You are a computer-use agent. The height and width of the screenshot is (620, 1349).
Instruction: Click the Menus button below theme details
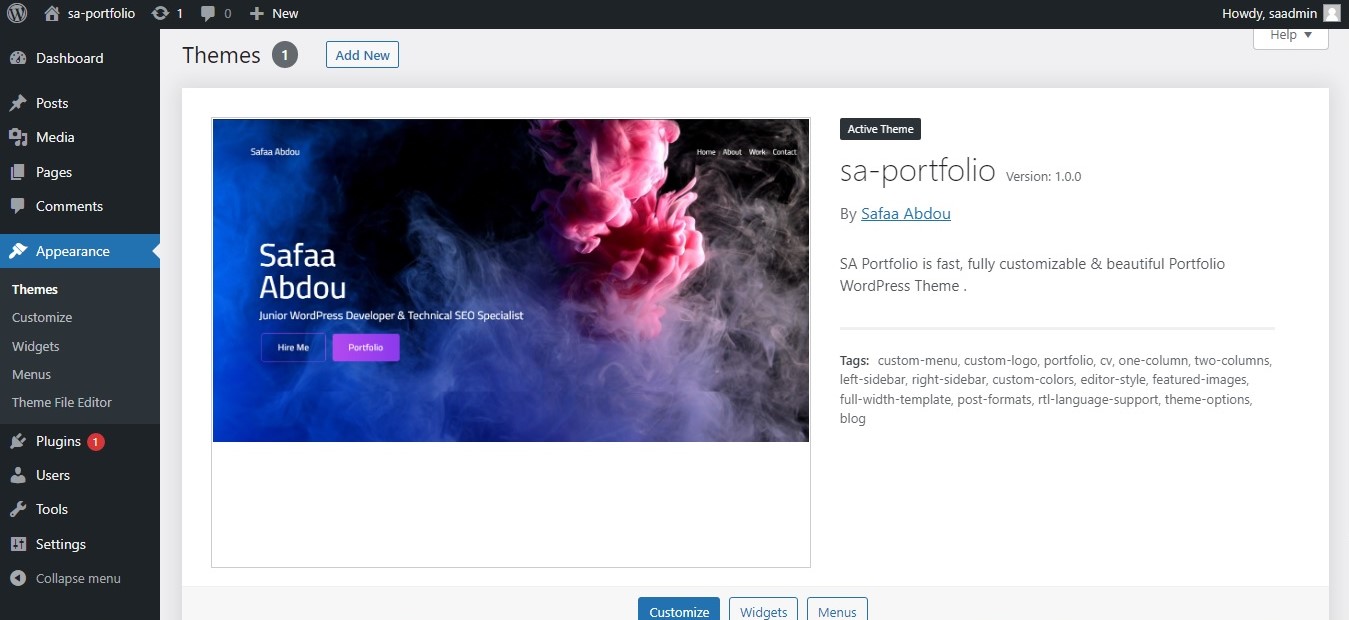[837, 611]
